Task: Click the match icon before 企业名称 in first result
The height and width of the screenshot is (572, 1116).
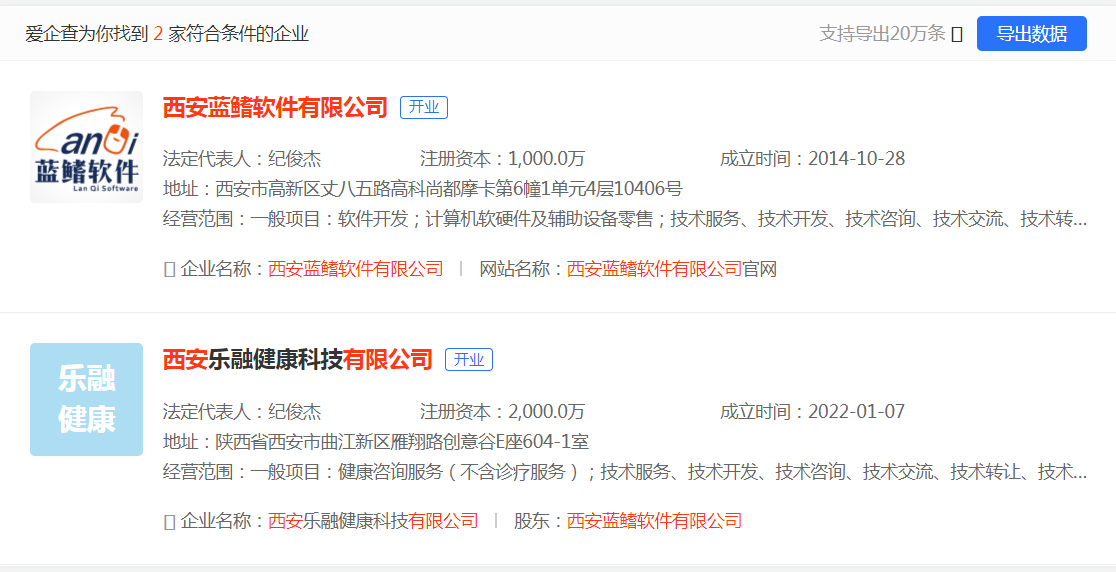Action: 169,270
